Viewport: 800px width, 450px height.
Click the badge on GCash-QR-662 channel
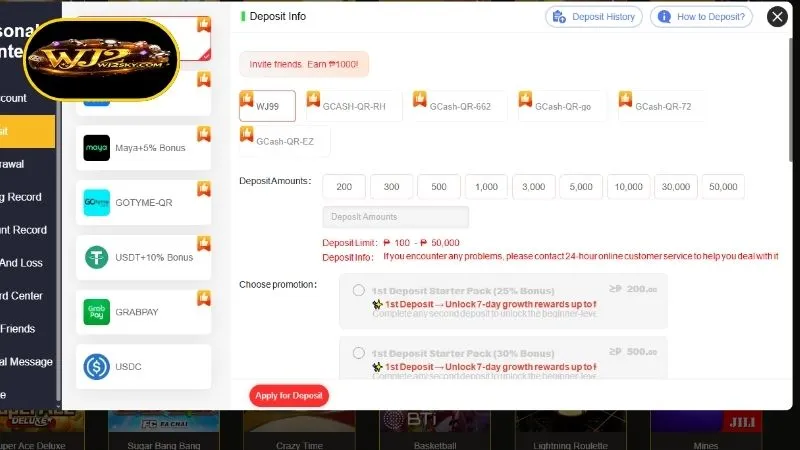pos(420,97)
